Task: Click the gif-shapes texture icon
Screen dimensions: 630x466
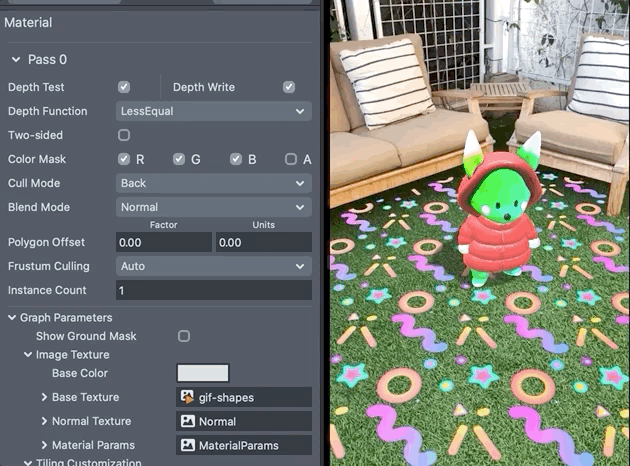Action: click(188, 397)
